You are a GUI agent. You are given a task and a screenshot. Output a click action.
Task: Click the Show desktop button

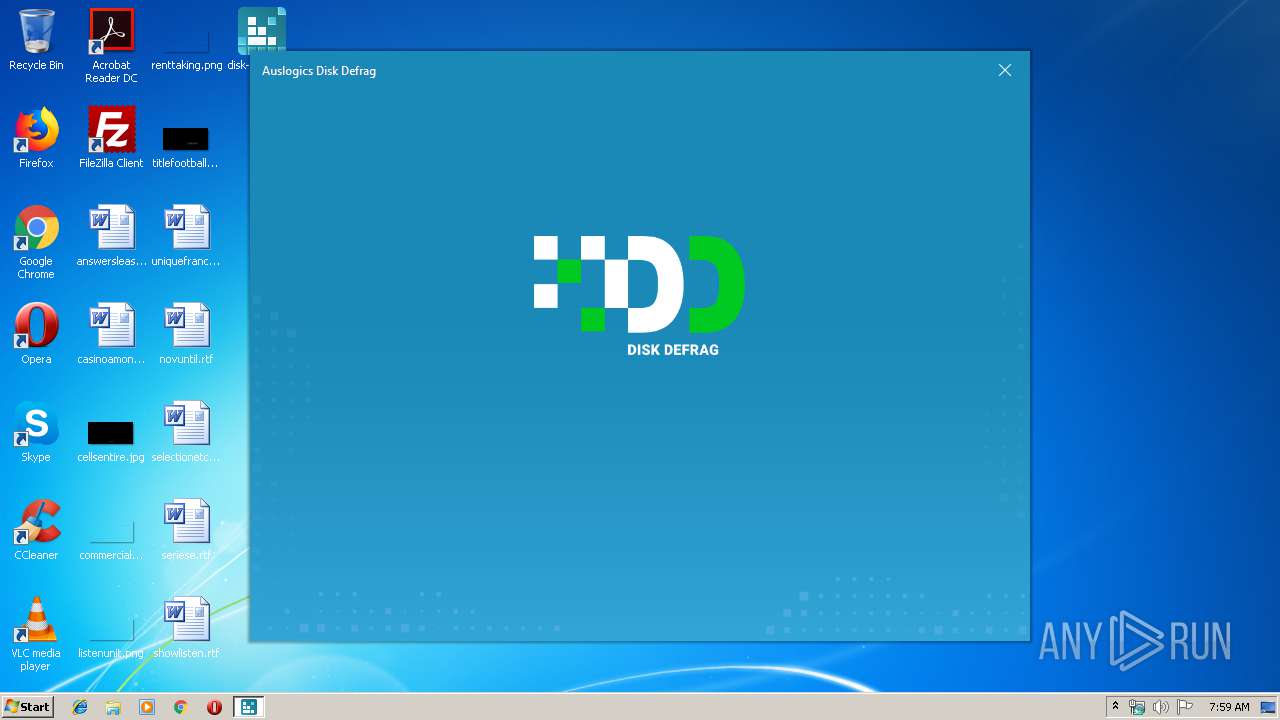(1268, 707)
